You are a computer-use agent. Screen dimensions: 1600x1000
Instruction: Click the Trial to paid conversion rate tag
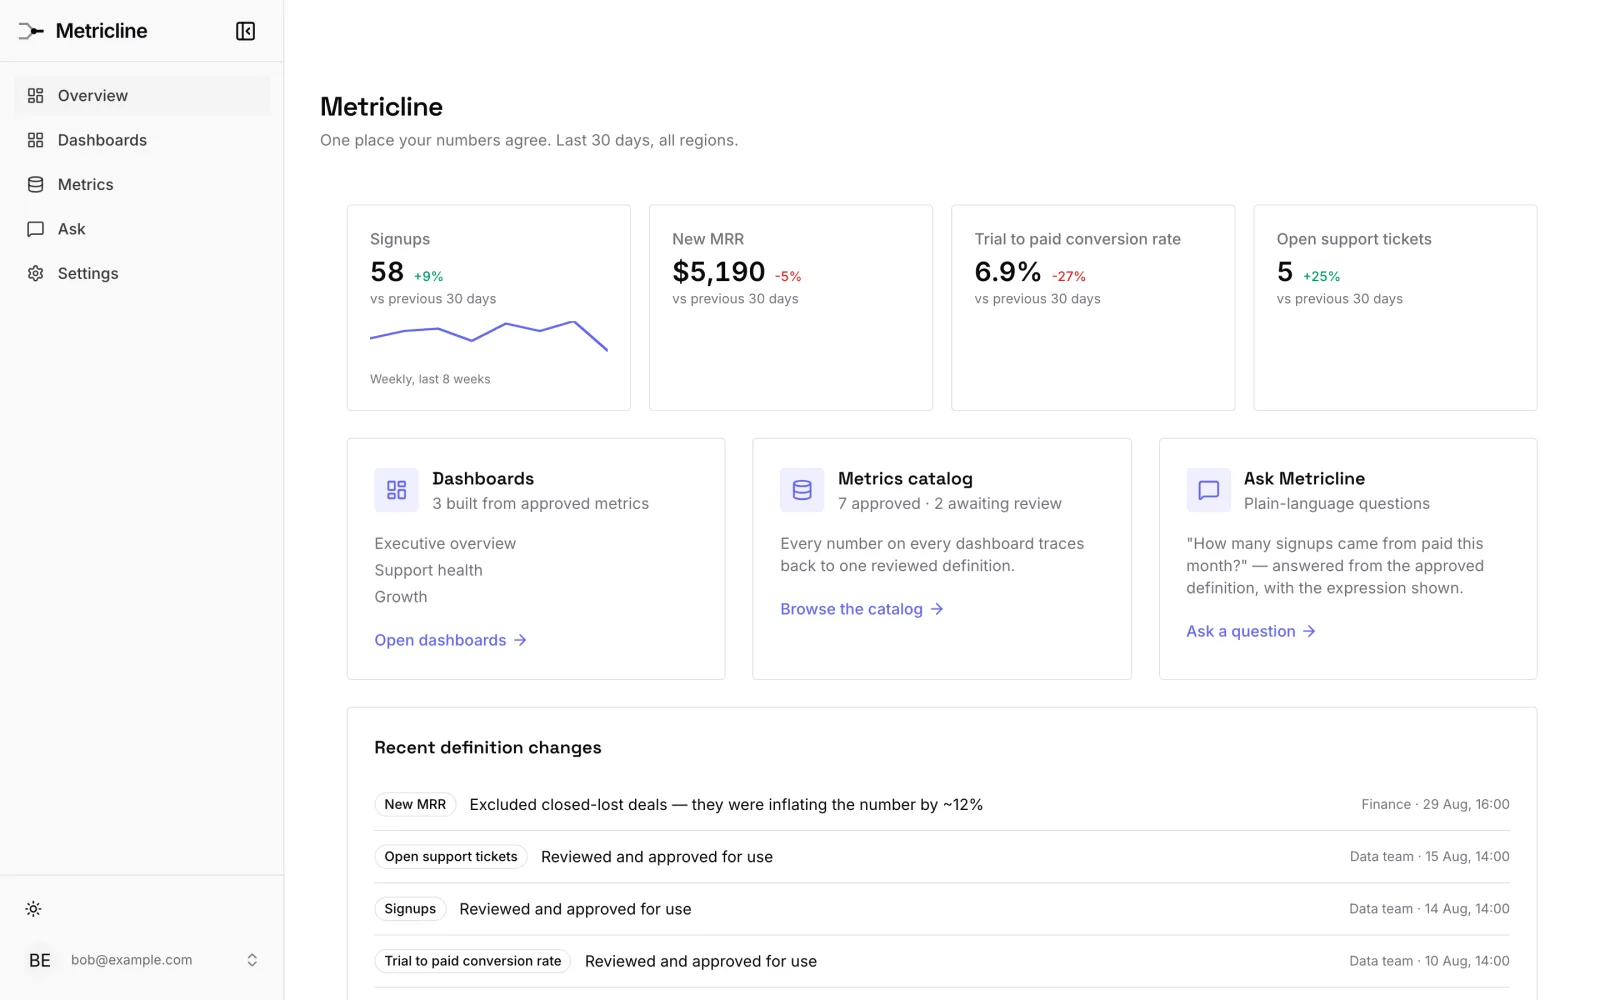tap(473, 961)
